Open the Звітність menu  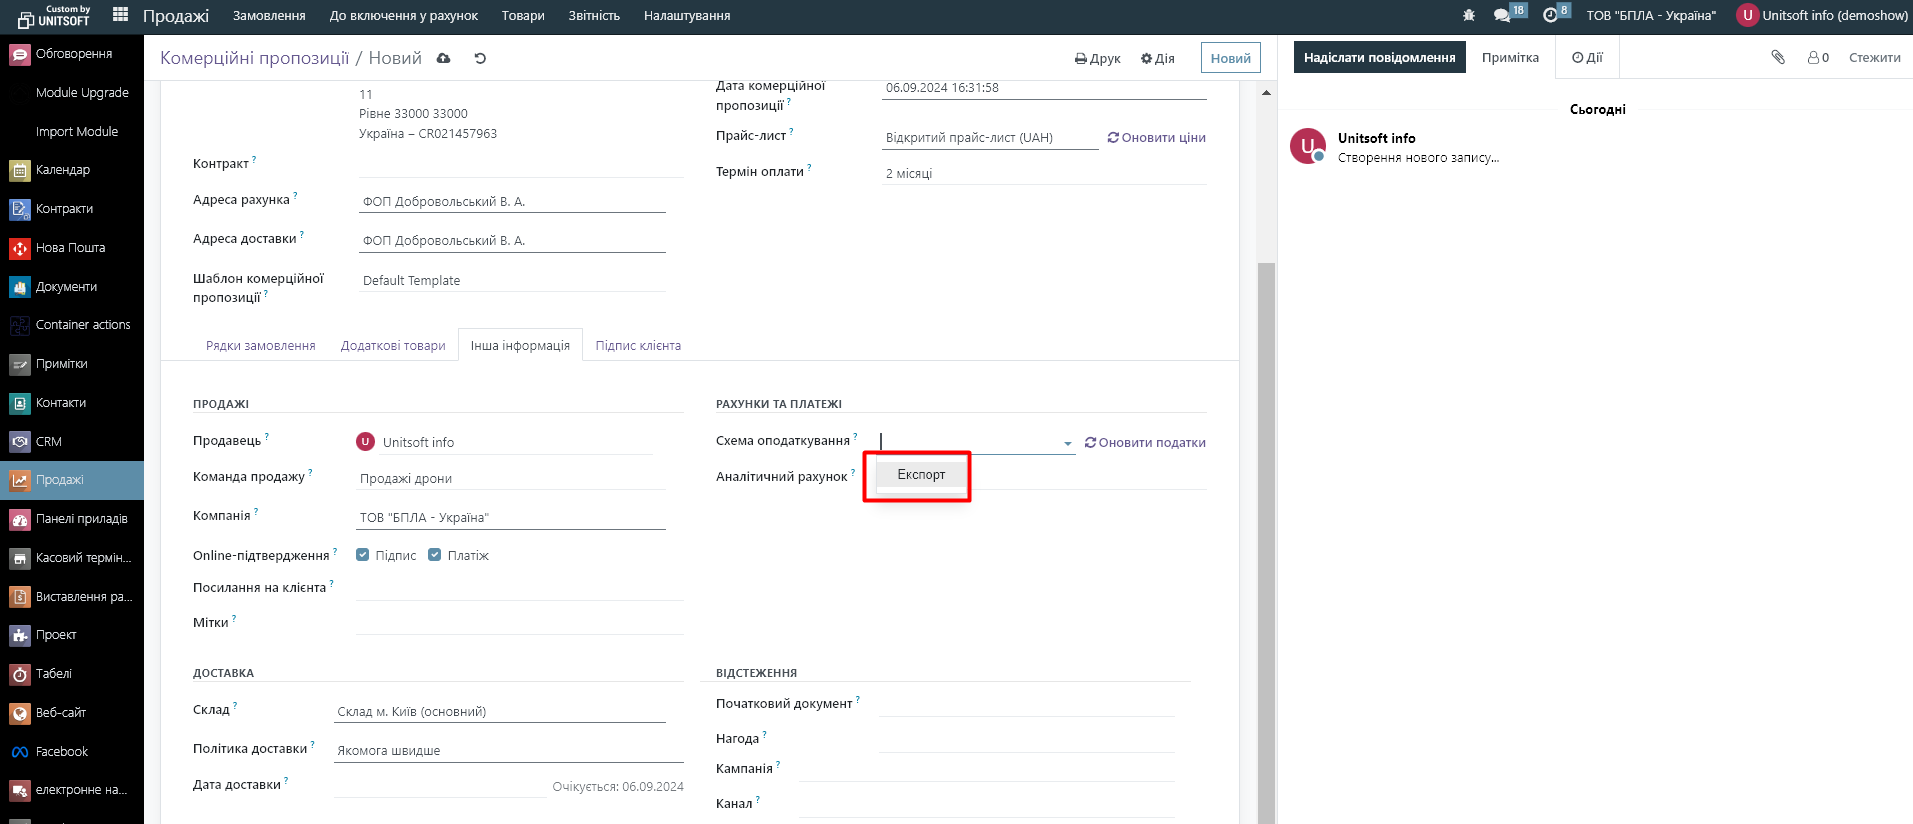594,15
